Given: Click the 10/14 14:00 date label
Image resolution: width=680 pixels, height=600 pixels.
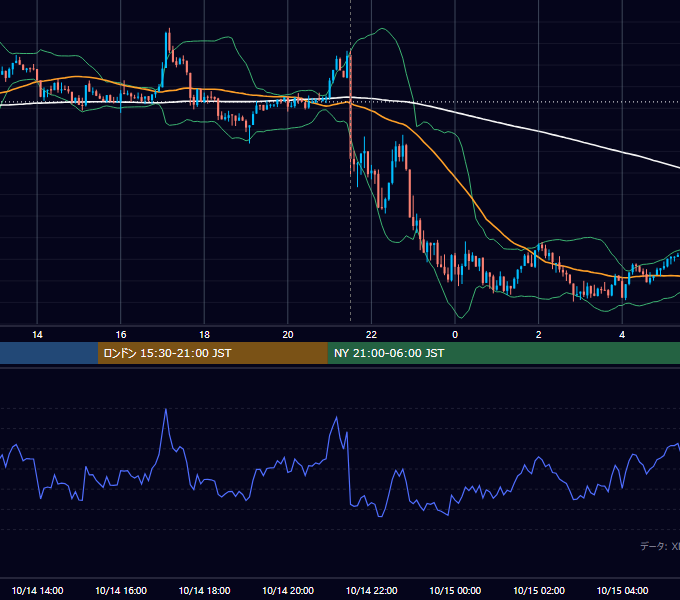Looking at the screenshot, I should pyautogui.click(x=37, y=590).
